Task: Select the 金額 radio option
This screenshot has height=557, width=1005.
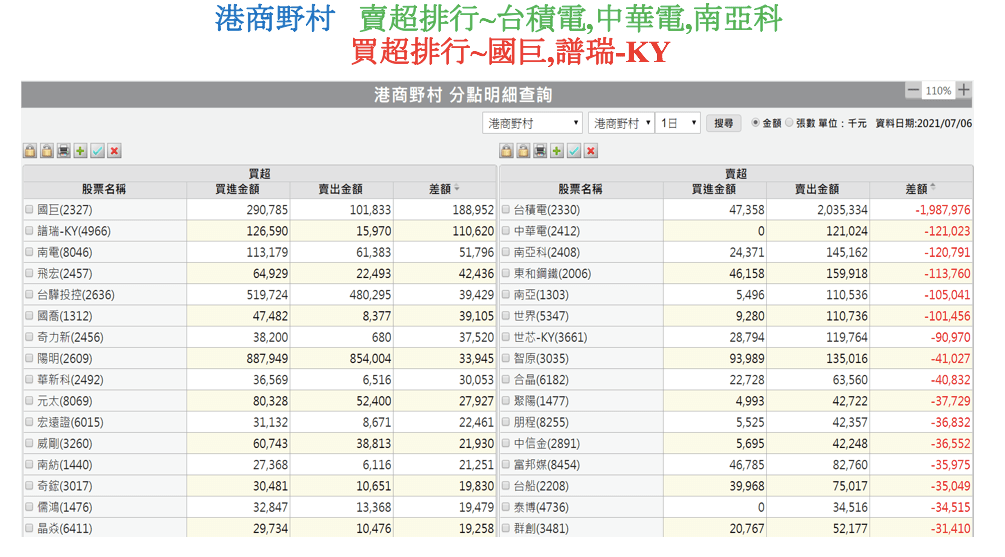Action: coord(755,123)
